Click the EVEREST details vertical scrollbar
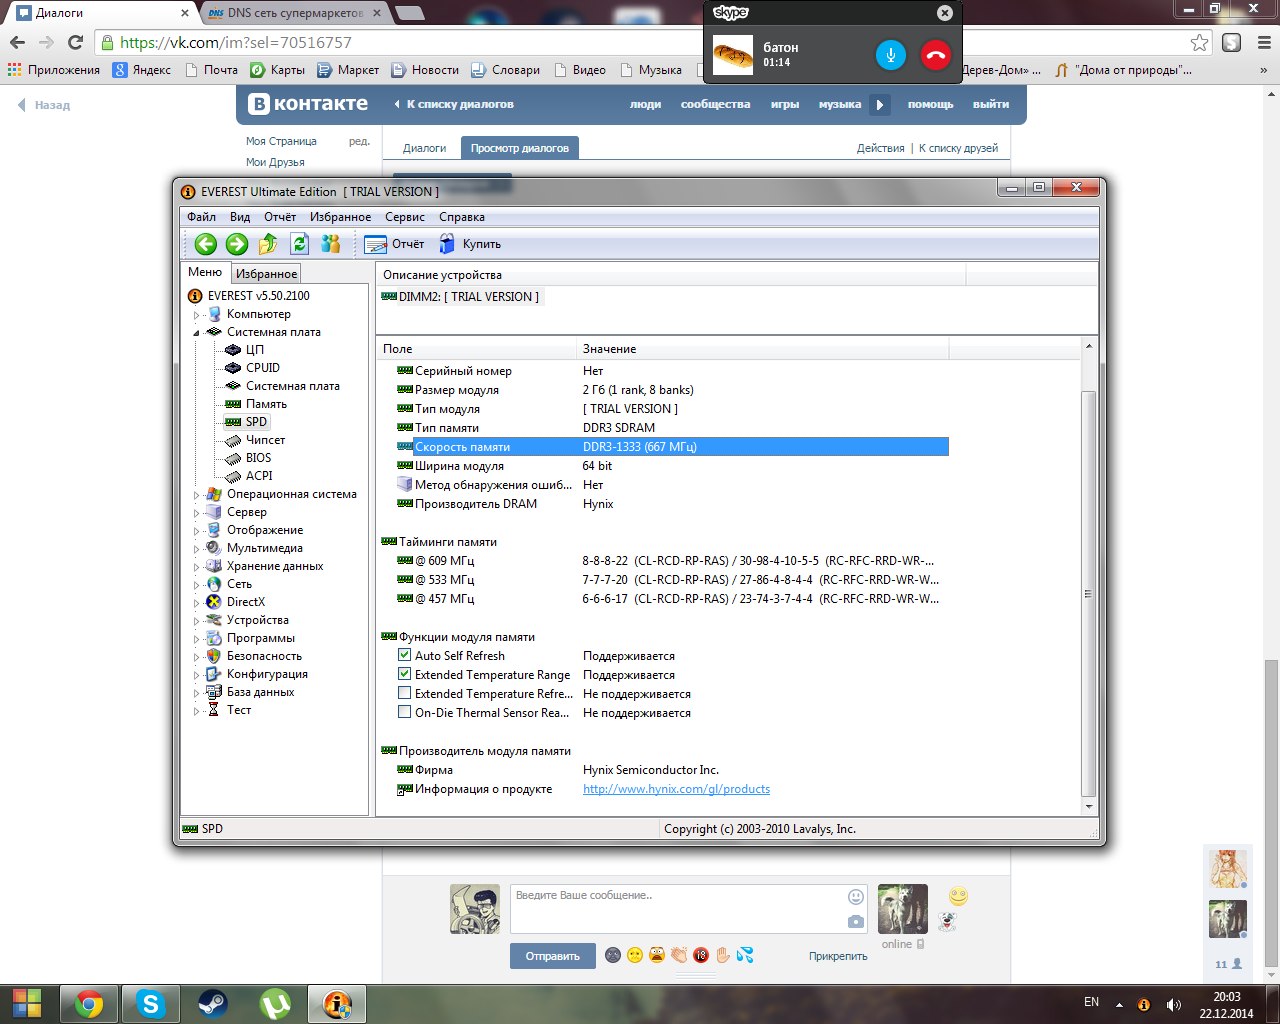Viewport: 1280px width, 1024px height. tap(1089, 595)
